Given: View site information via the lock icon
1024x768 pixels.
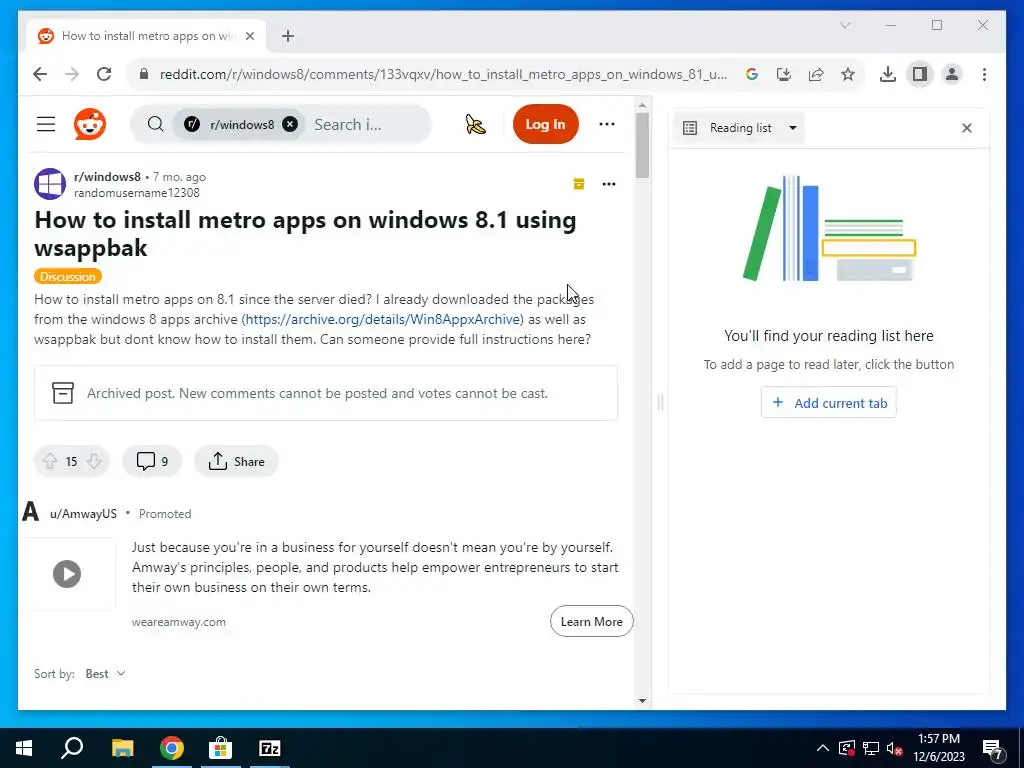Looking at the screenshot, I should (x=144, y=74).
